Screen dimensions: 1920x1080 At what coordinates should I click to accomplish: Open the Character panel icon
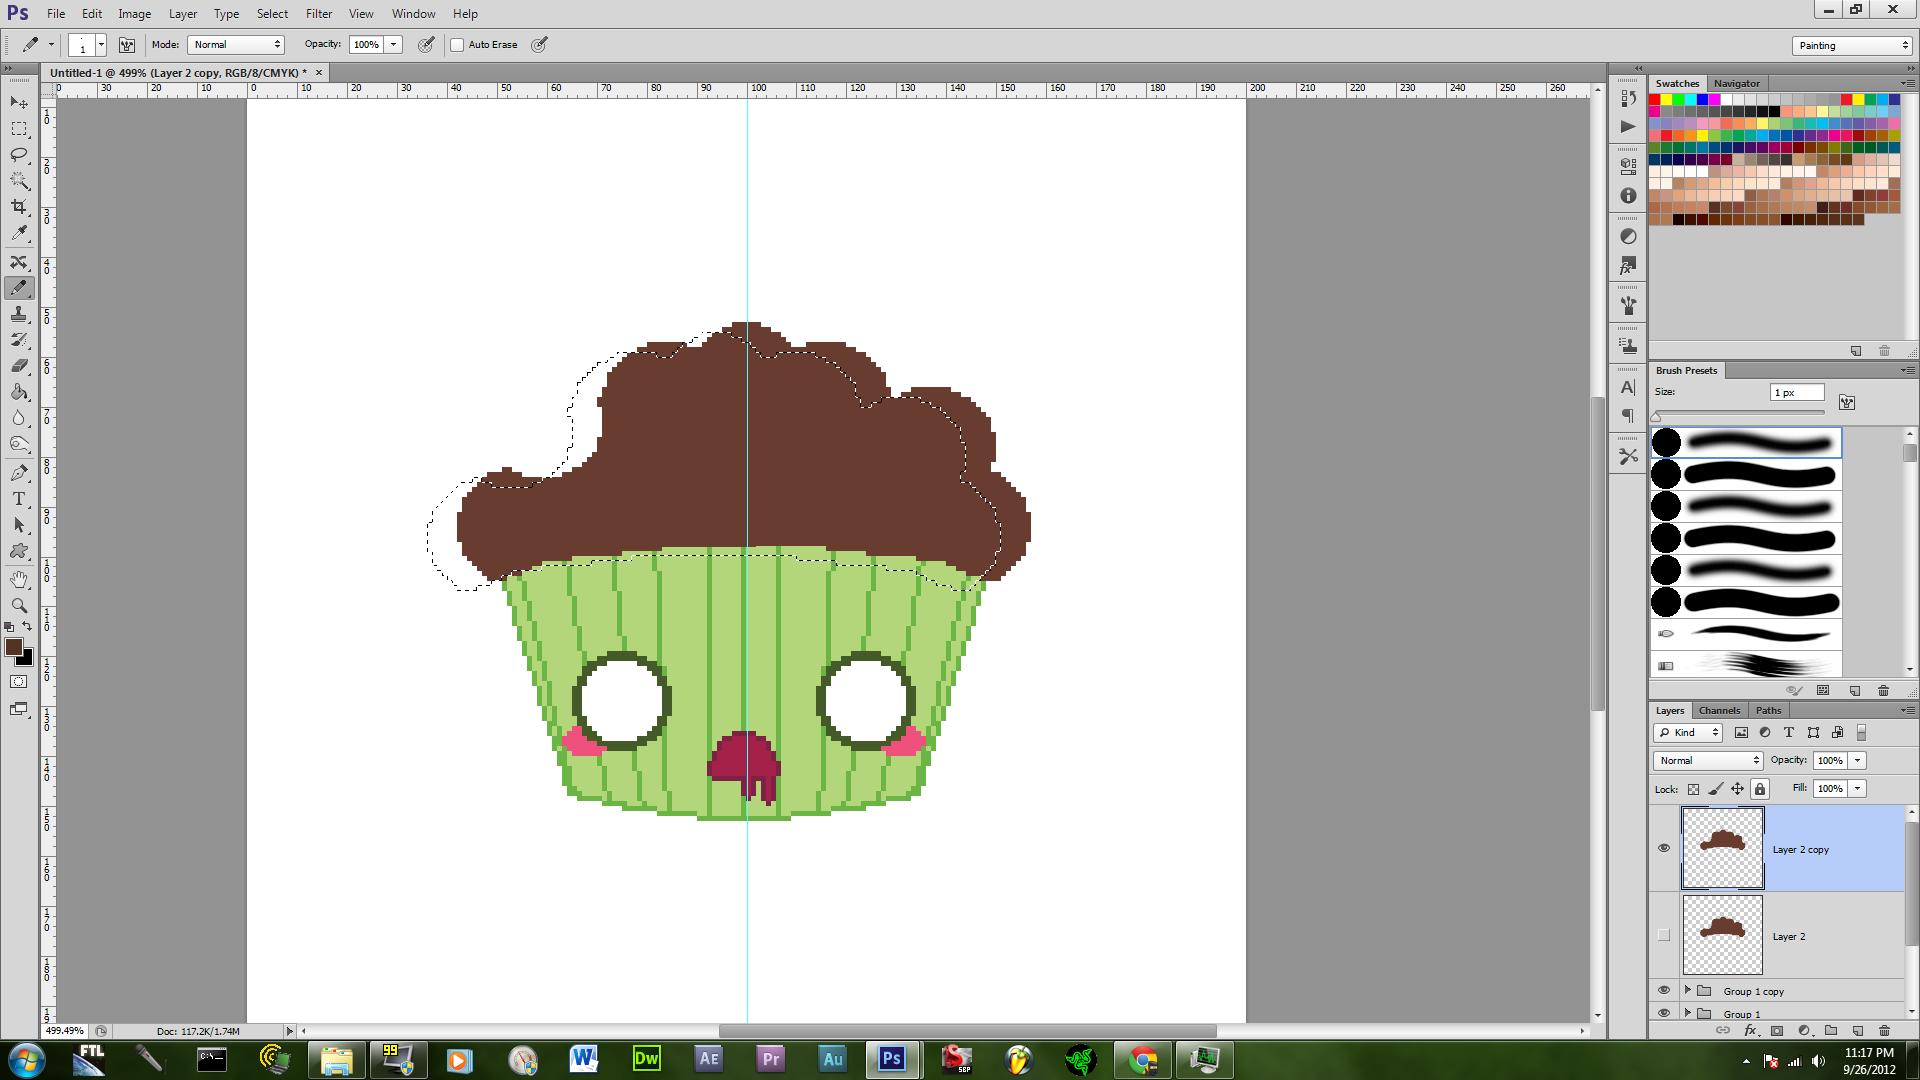(1628, 388)
